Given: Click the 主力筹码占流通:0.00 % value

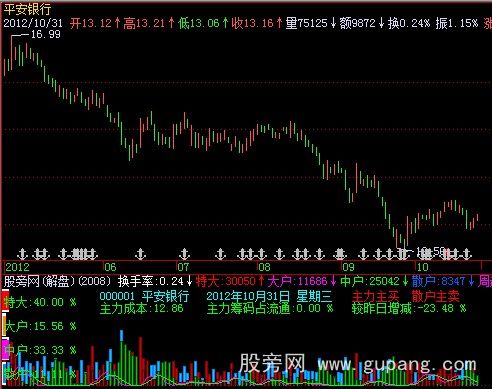Looking at the screenshot, I should (270, 308).
